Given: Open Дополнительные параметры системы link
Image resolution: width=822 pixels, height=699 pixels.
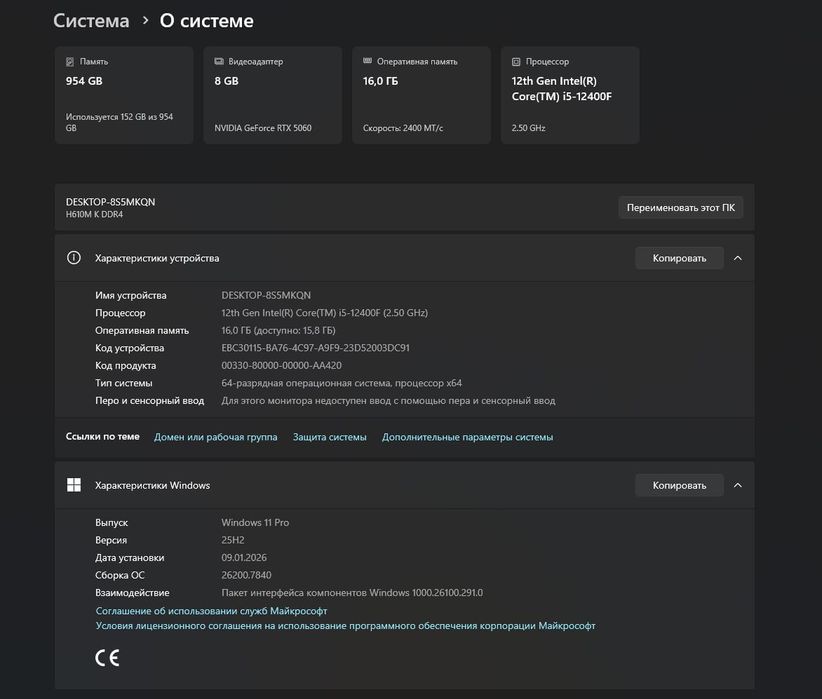Looking at the screenshot, I should [468, 437].
